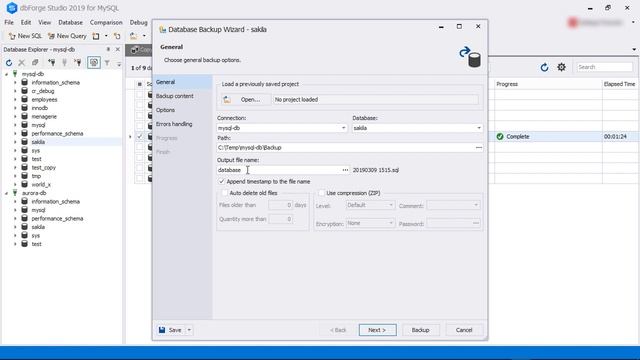Open the File menu
The image size is (640, 360).
point(9,22)
